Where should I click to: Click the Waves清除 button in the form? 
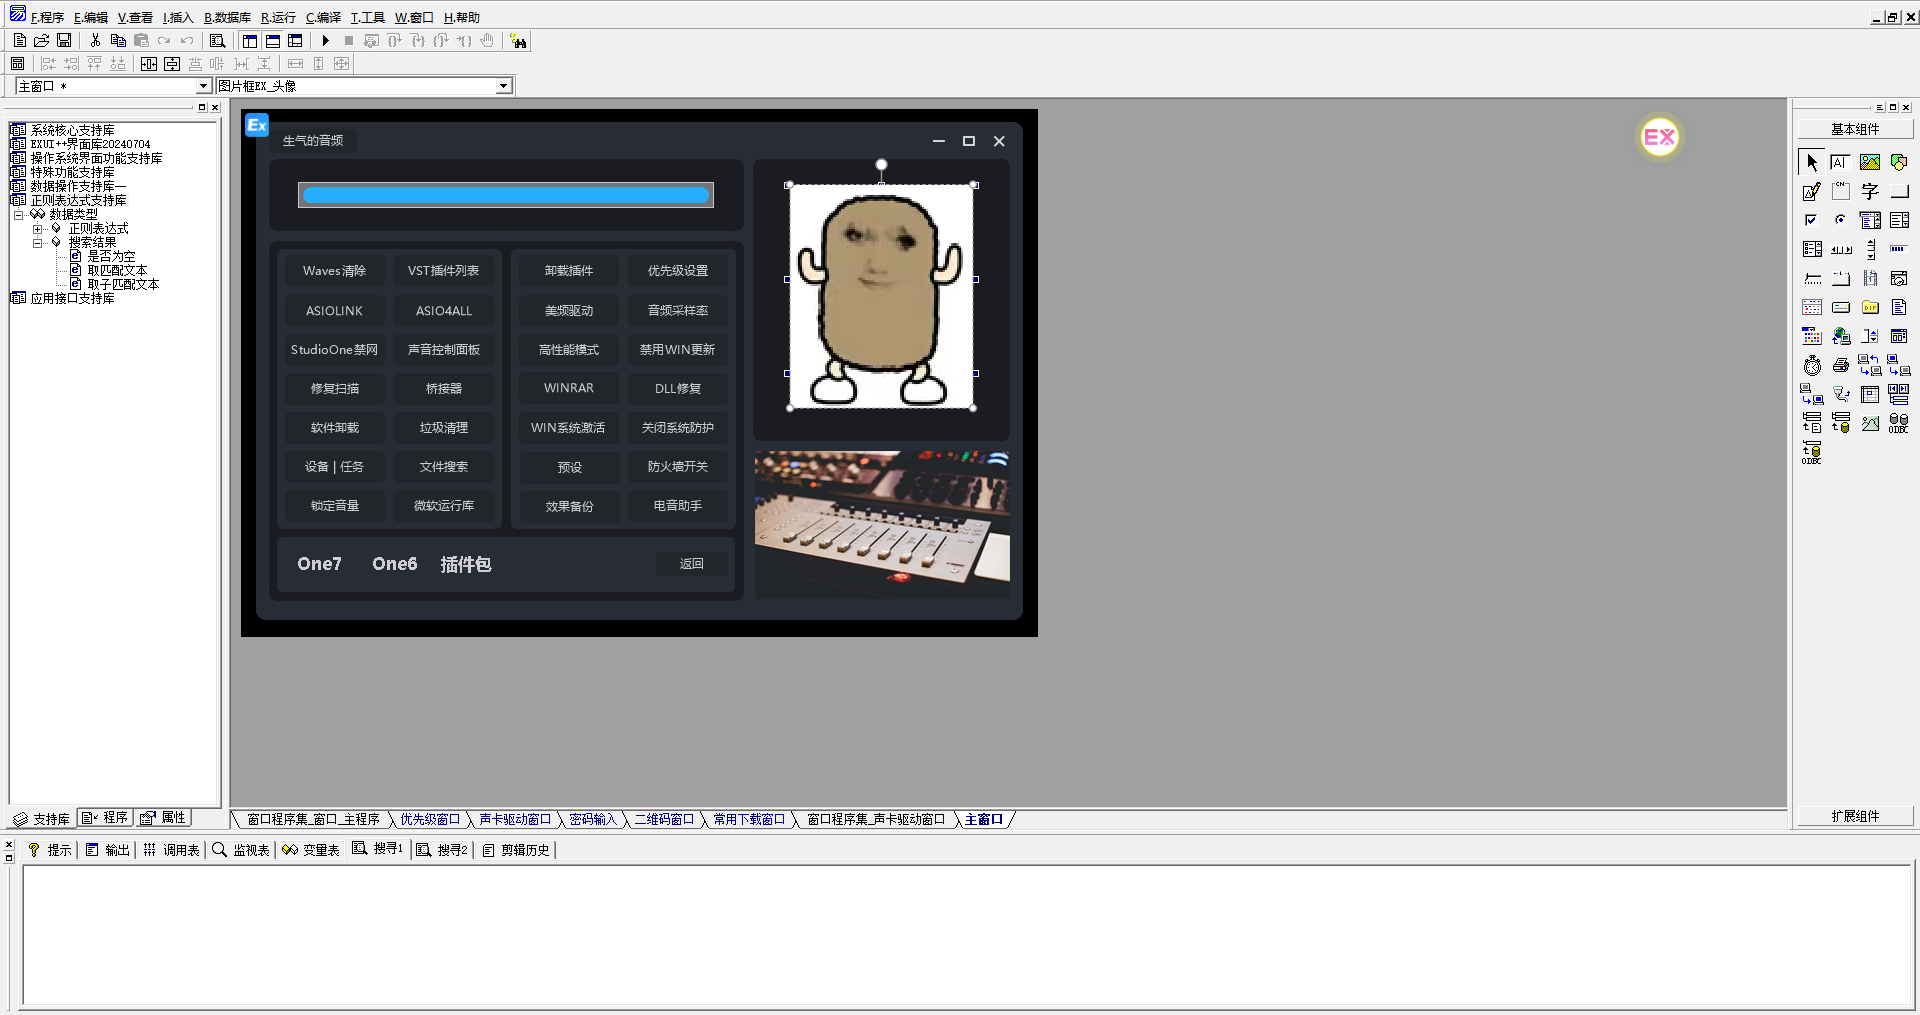334,271
